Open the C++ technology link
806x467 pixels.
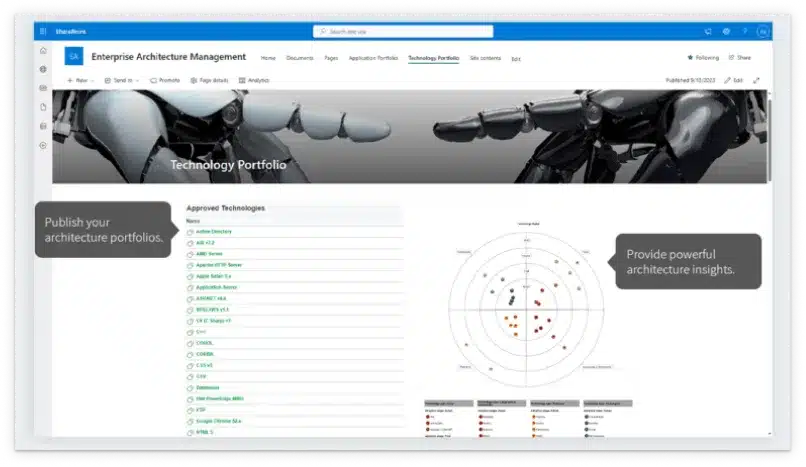[201, 332]
